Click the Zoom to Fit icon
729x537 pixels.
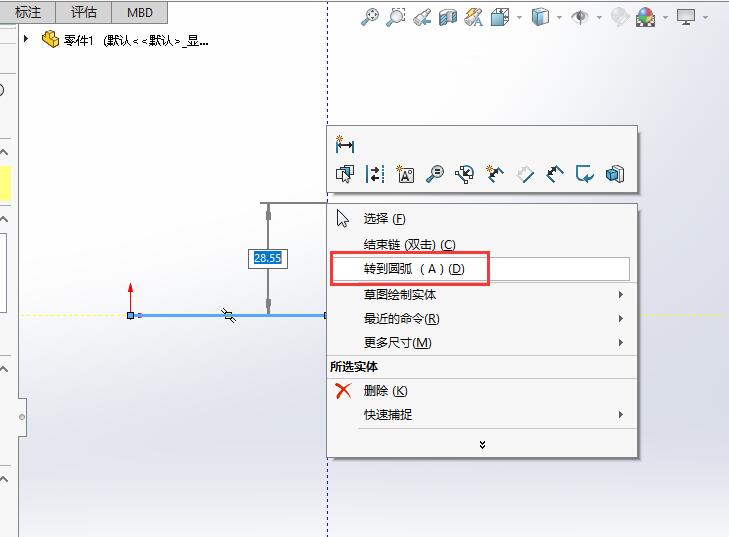coord(370,17)
